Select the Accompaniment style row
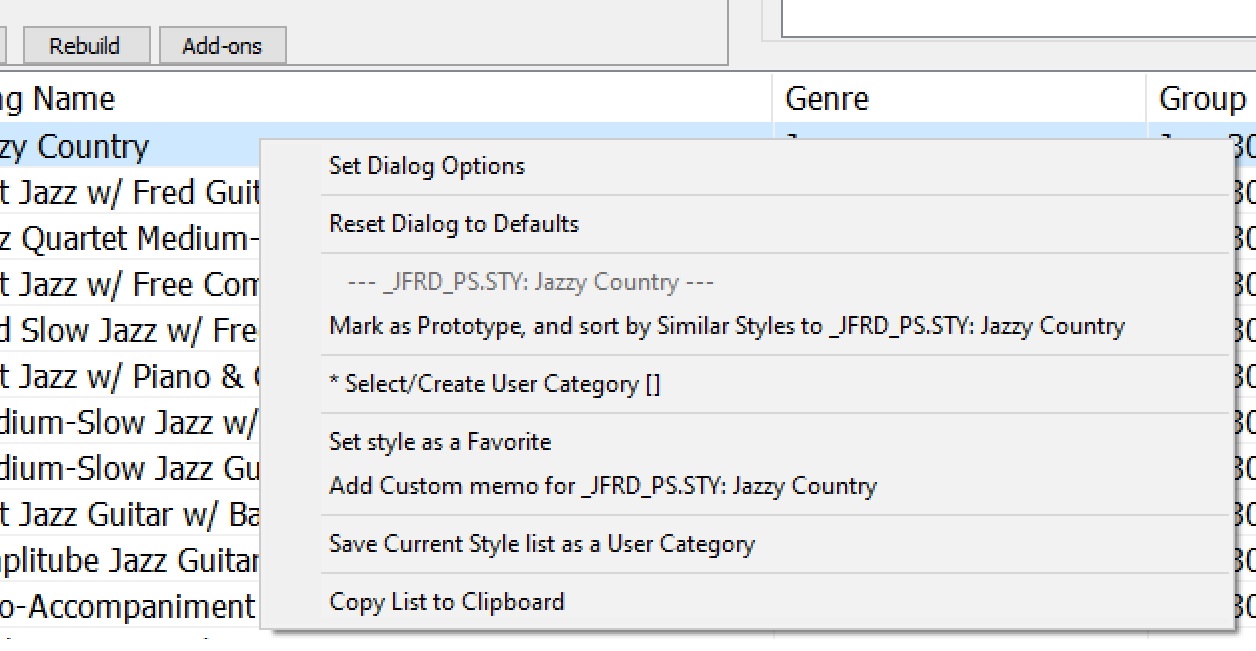Image resolution: width=1256 pixels, height=651 pixels. 130,607
